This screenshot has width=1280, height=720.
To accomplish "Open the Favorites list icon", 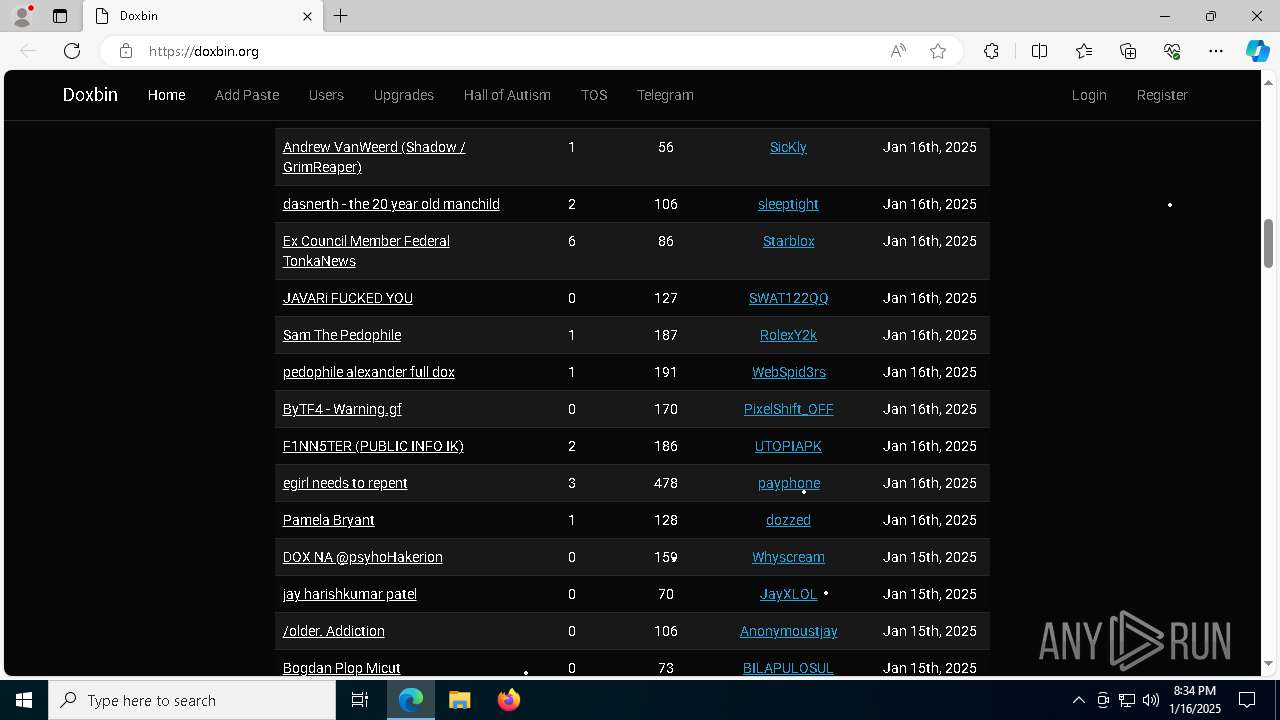I will click(1084, 51).
